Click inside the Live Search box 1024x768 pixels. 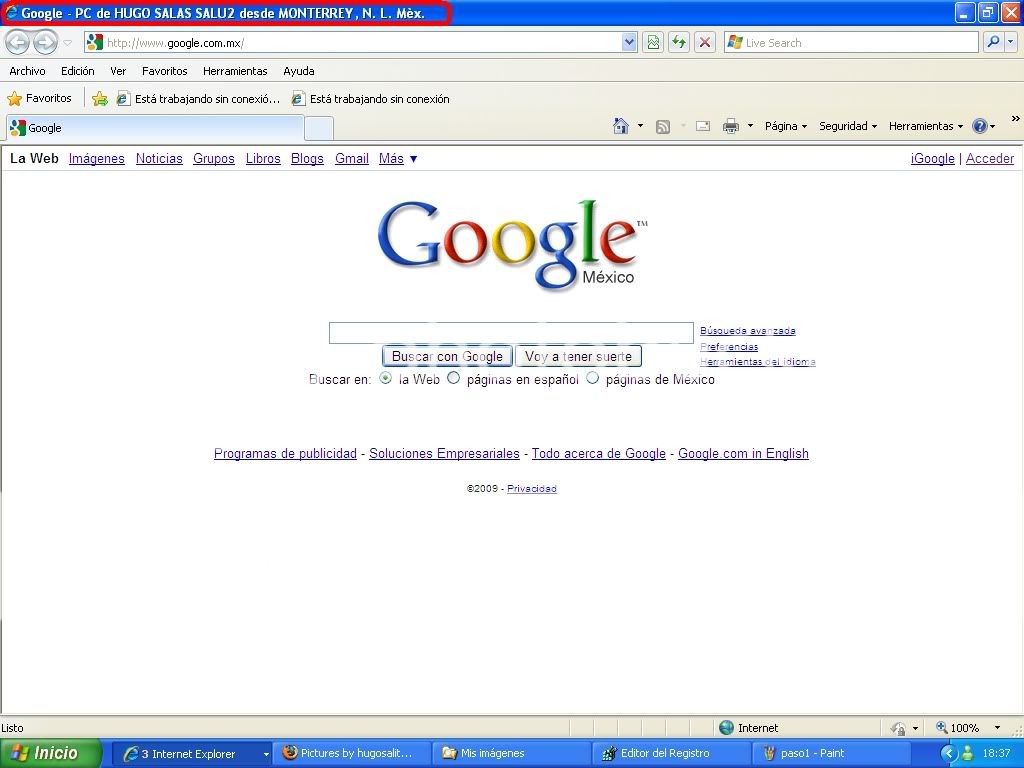[851, 43]
